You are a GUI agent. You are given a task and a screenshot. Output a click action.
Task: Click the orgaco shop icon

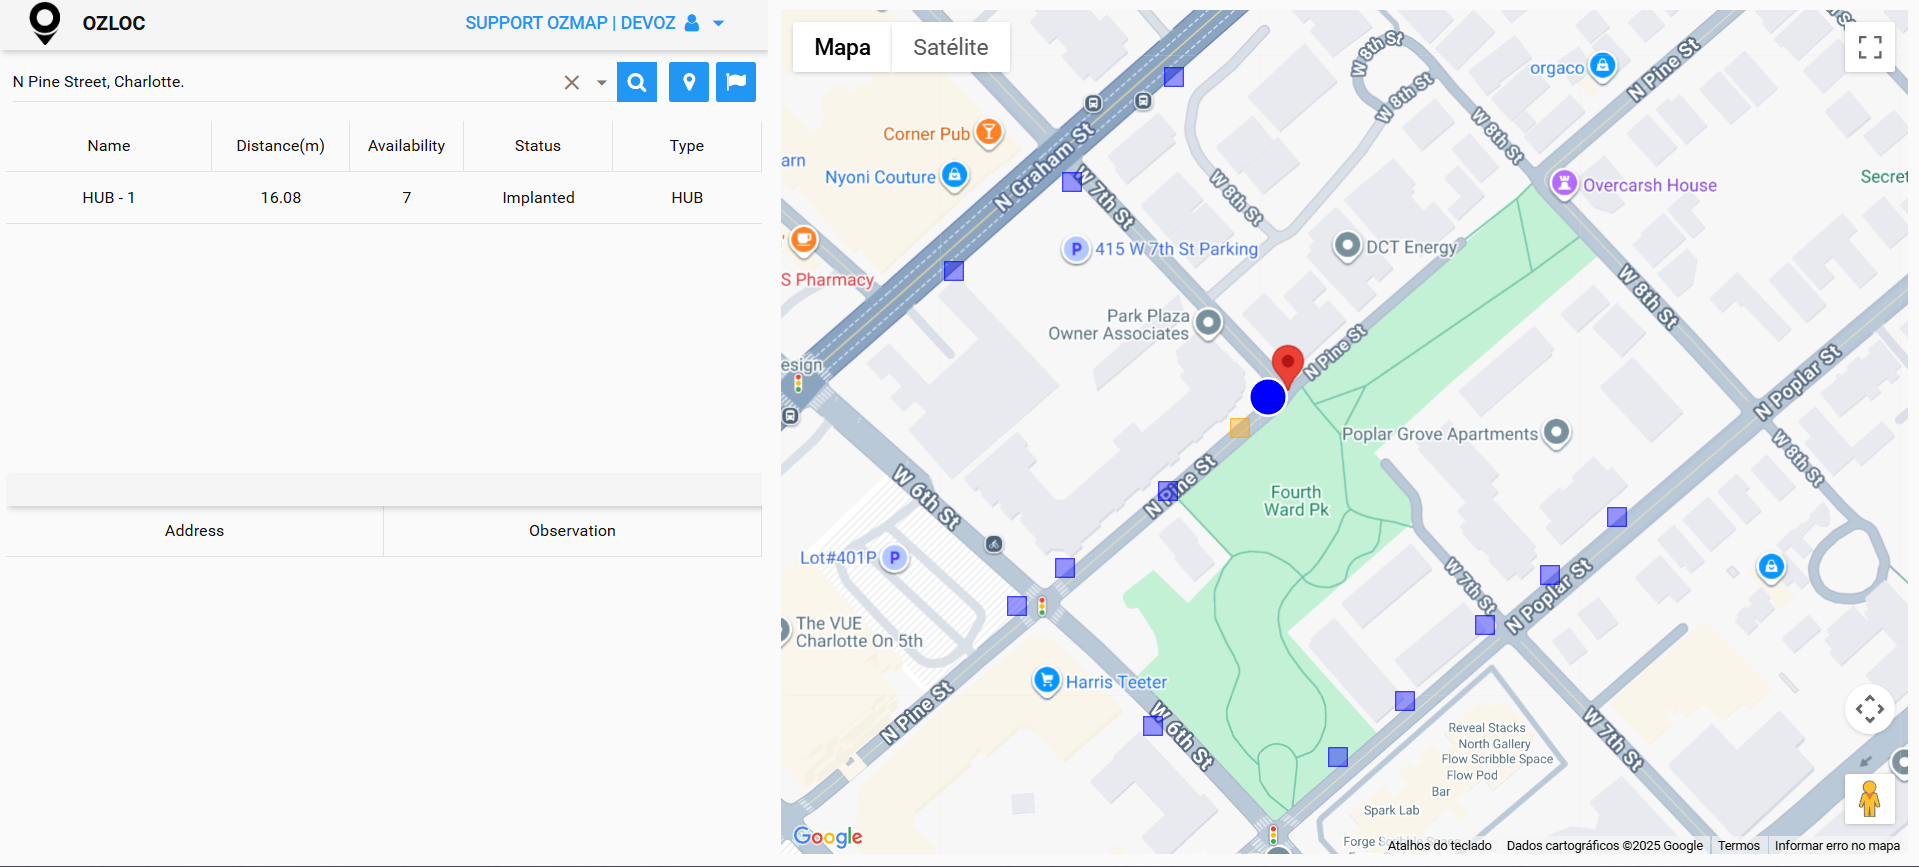1603,66
